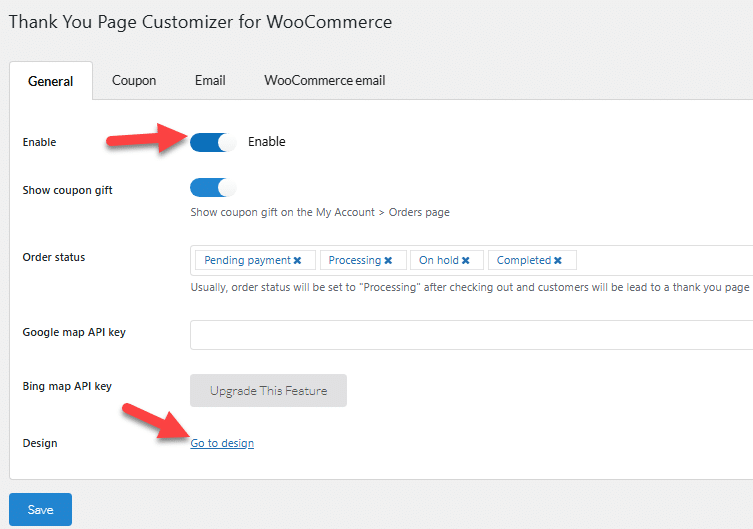The height and width of the screenshot is (529, 753).
Task: Remove the On hold status tag
Action: (465, 260)
